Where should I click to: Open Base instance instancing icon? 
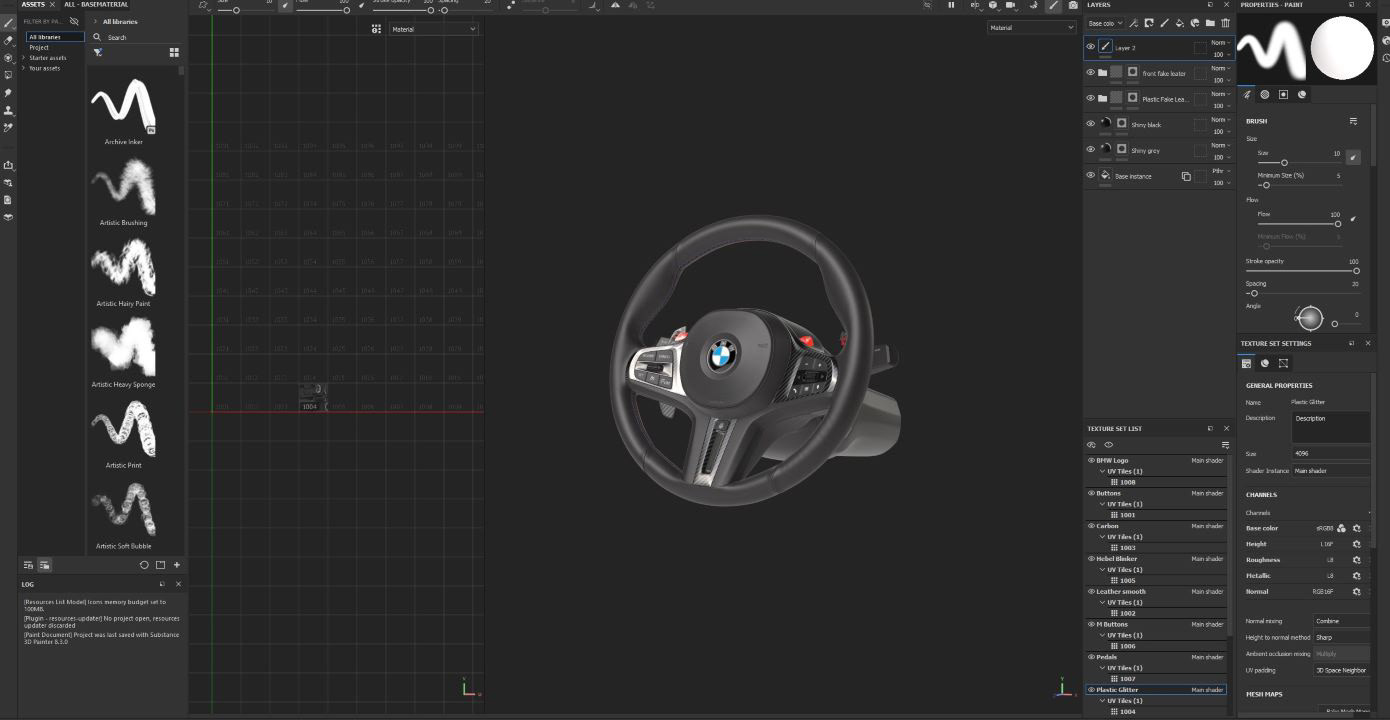1186,176
